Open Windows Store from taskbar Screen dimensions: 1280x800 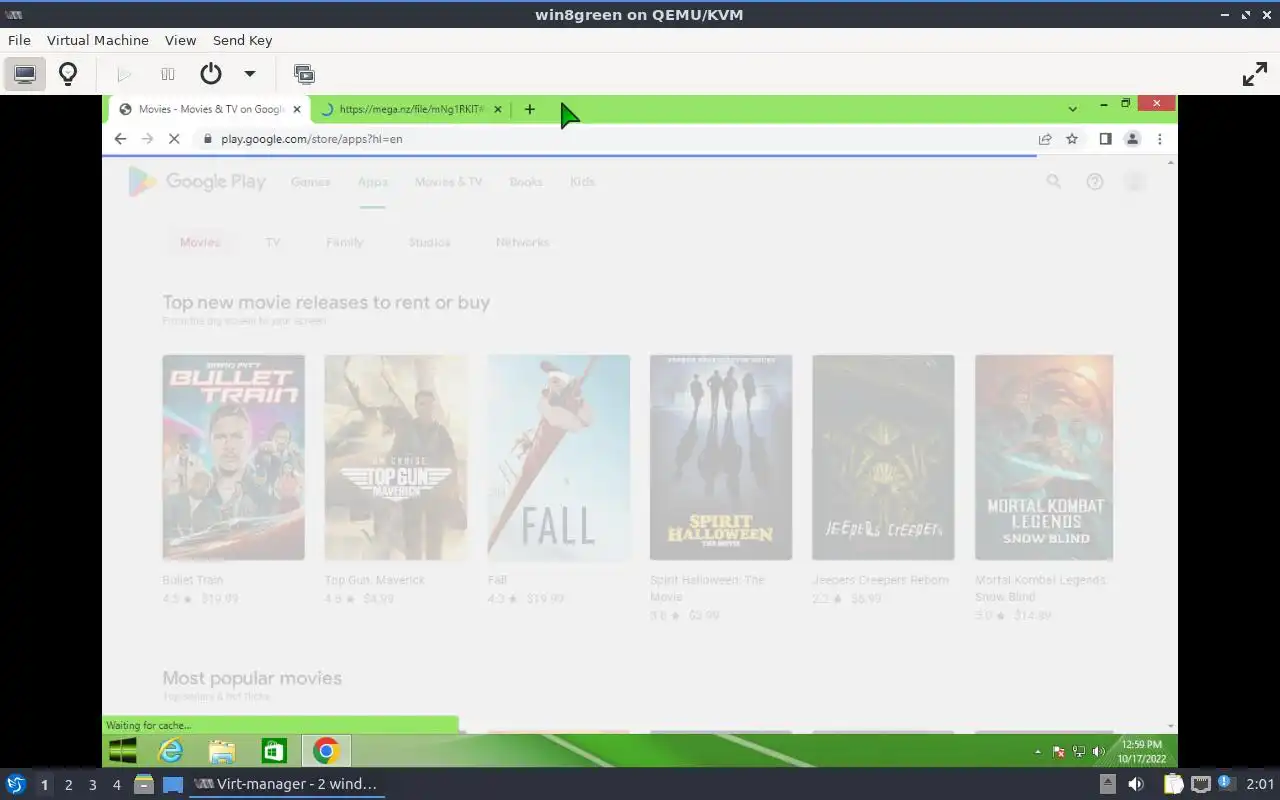coord(273,751)
